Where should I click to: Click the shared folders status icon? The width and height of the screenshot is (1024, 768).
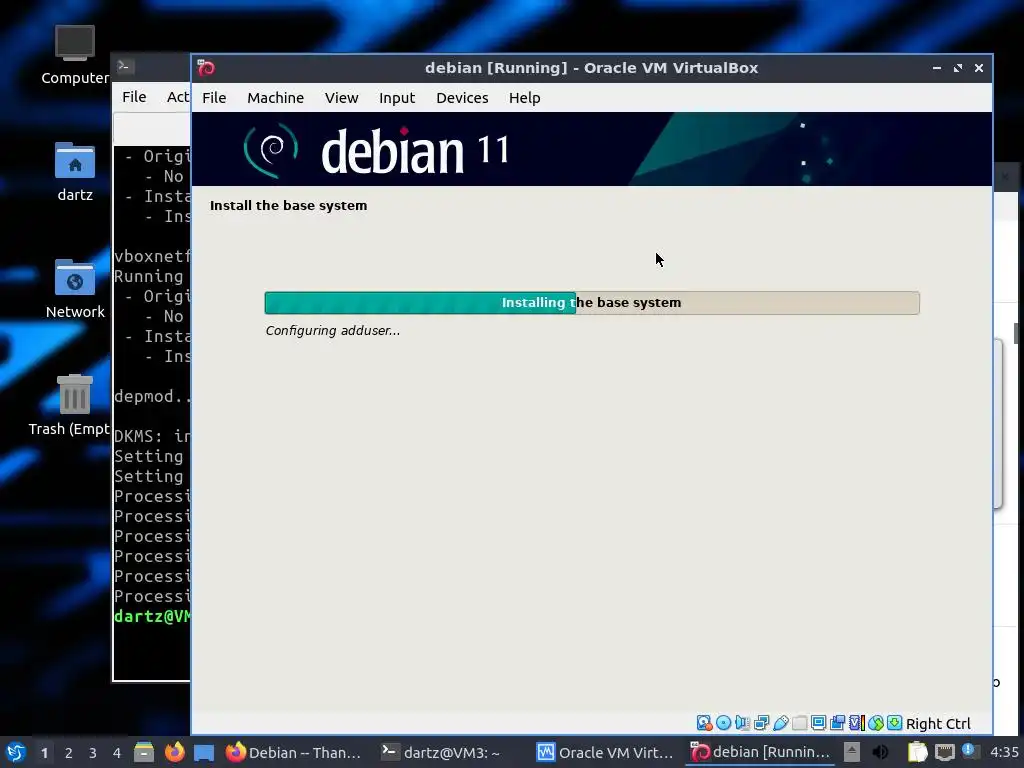point(799,723)
